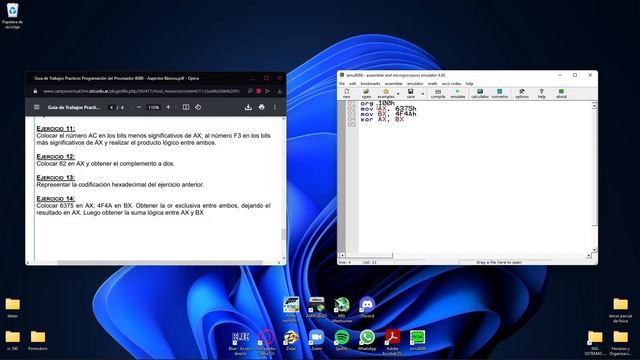The image size is (640, 360).
Task: Open emu8086 options
Action: pos(522,93)
